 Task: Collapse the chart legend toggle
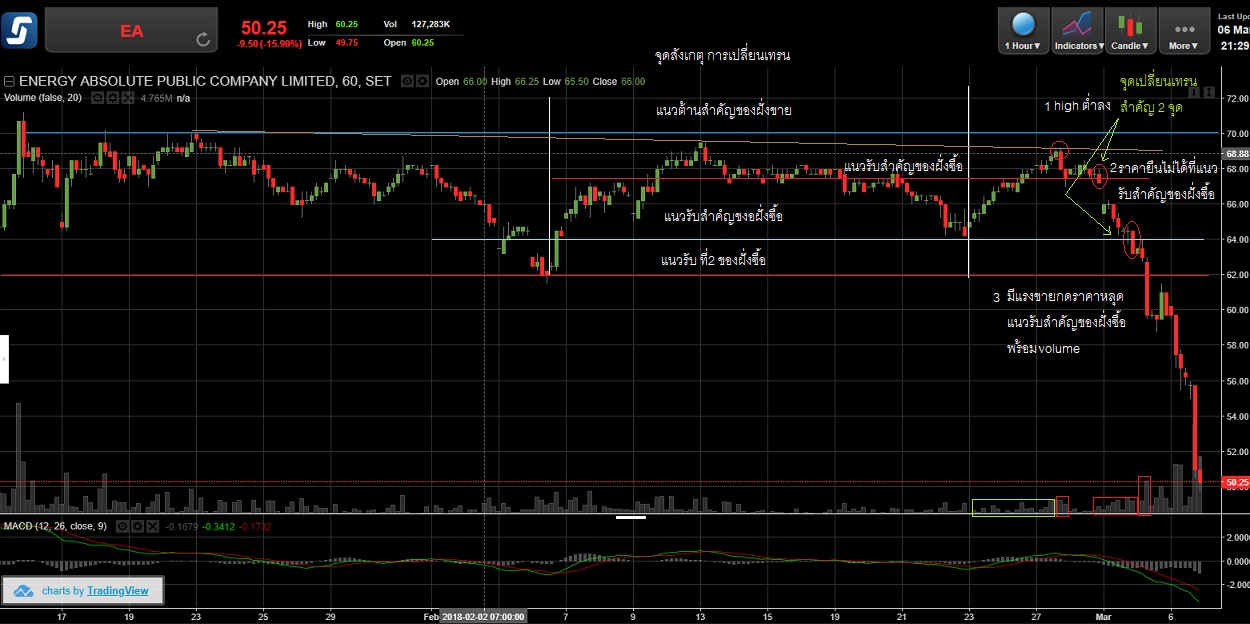click(8, 82)
